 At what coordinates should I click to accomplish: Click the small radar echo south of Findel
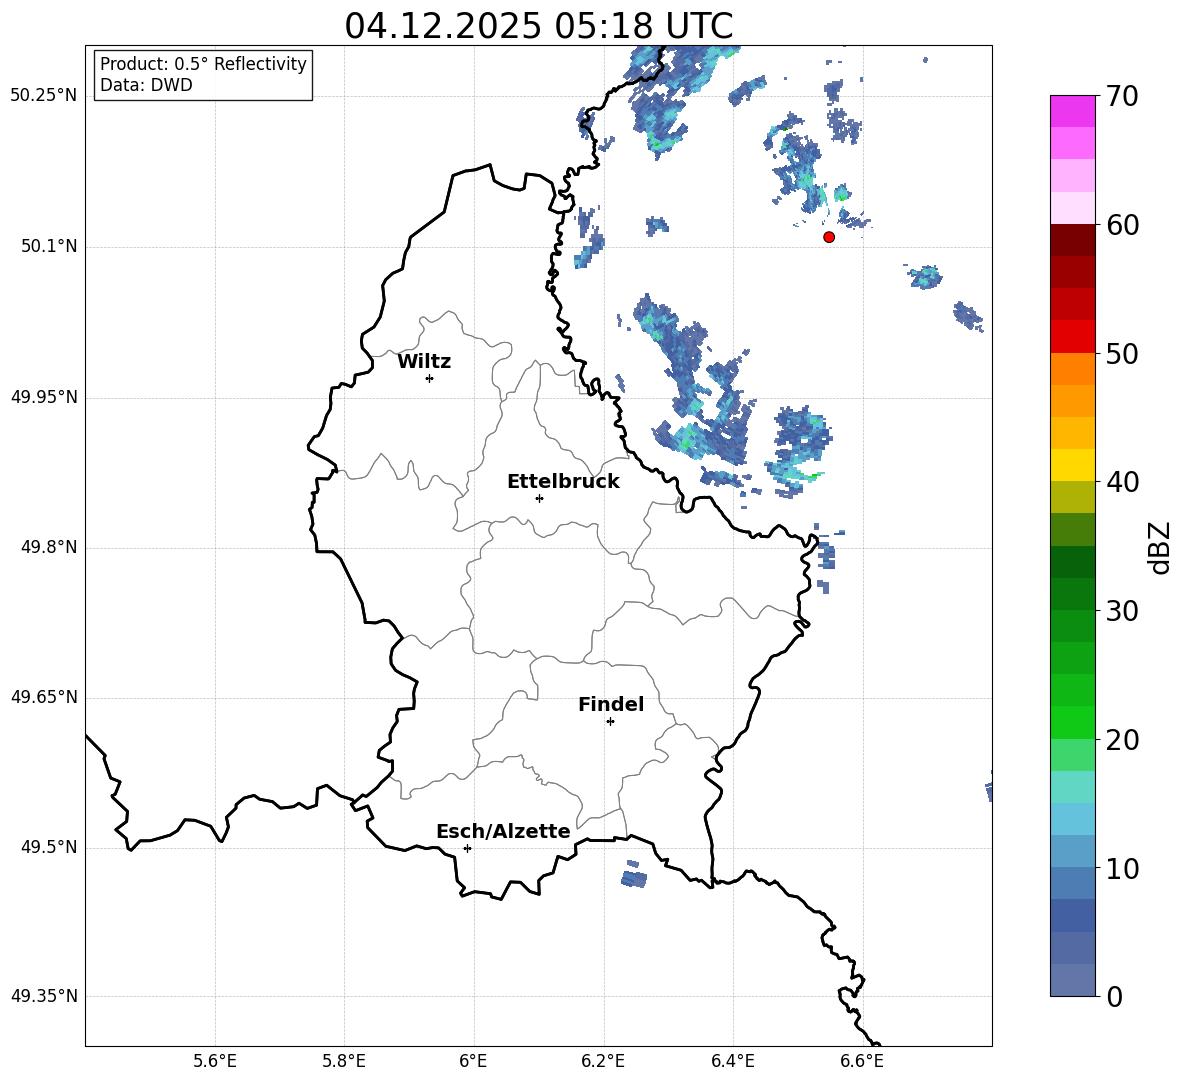point(634,877)
